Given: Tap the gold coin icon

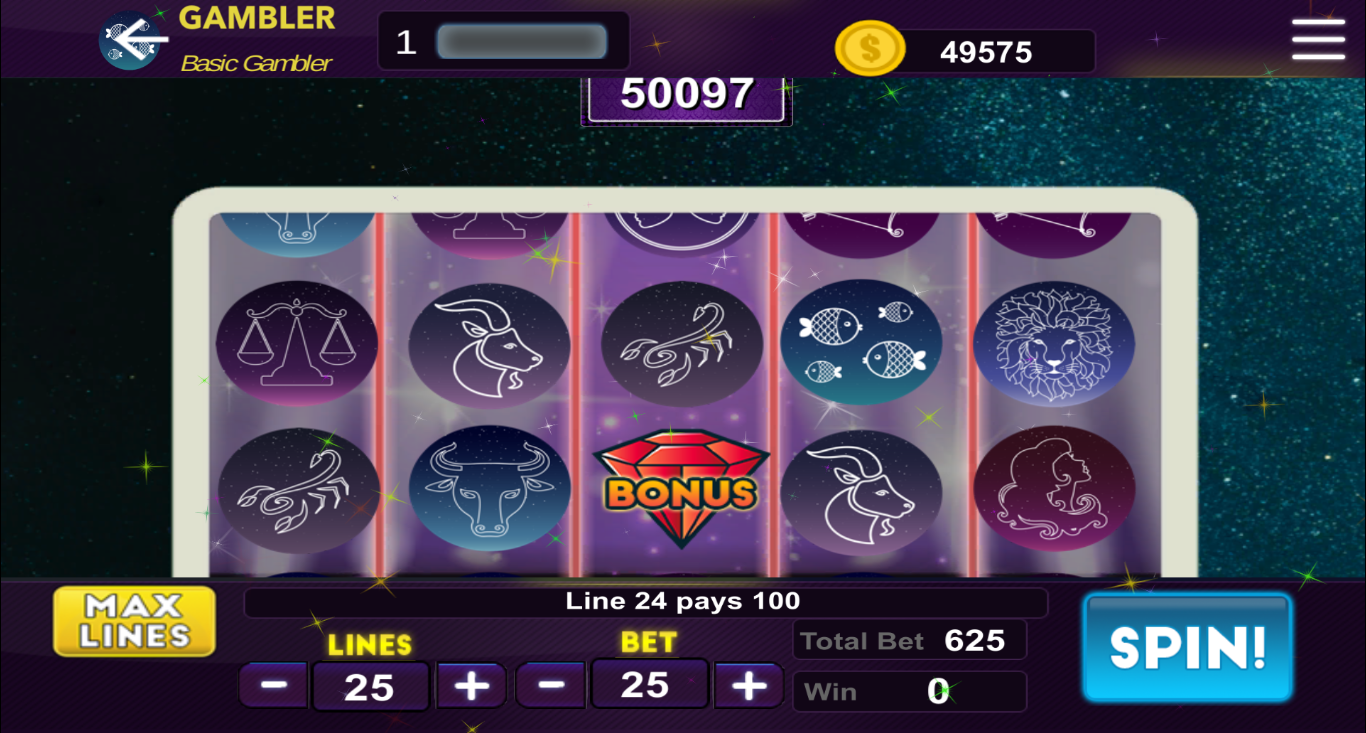Looking at the screenshot, I should (869, 48).
